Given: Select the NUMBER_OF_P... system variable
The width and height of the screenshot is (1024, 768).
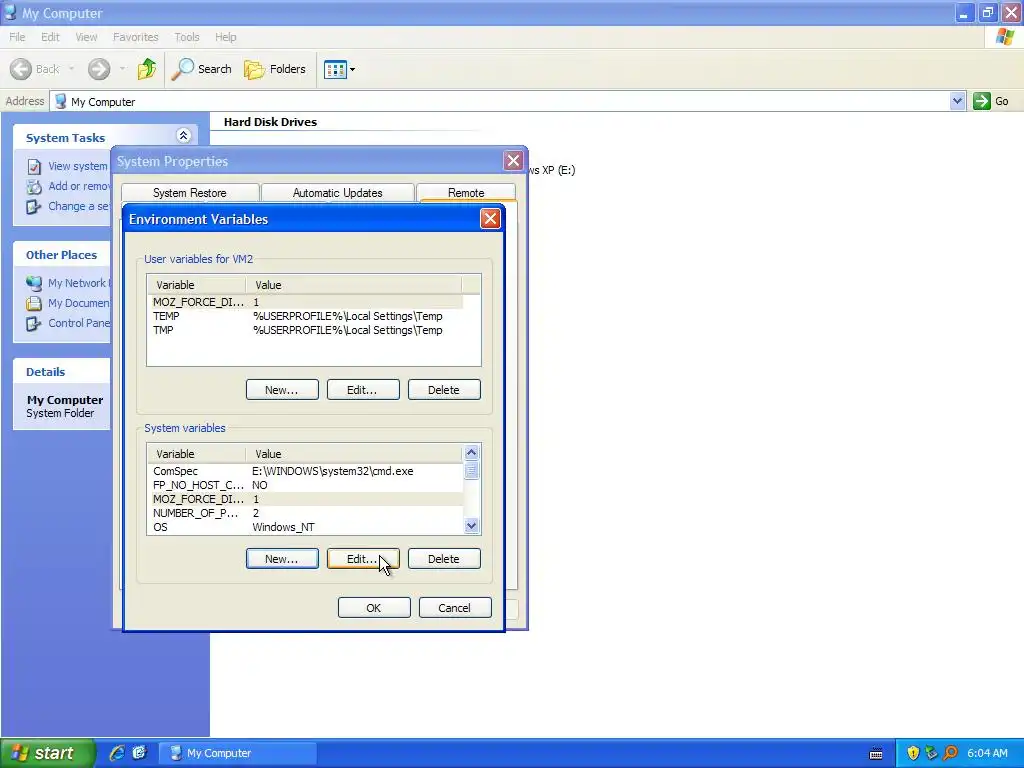Looking at the screenshot, I should (306, 513).
